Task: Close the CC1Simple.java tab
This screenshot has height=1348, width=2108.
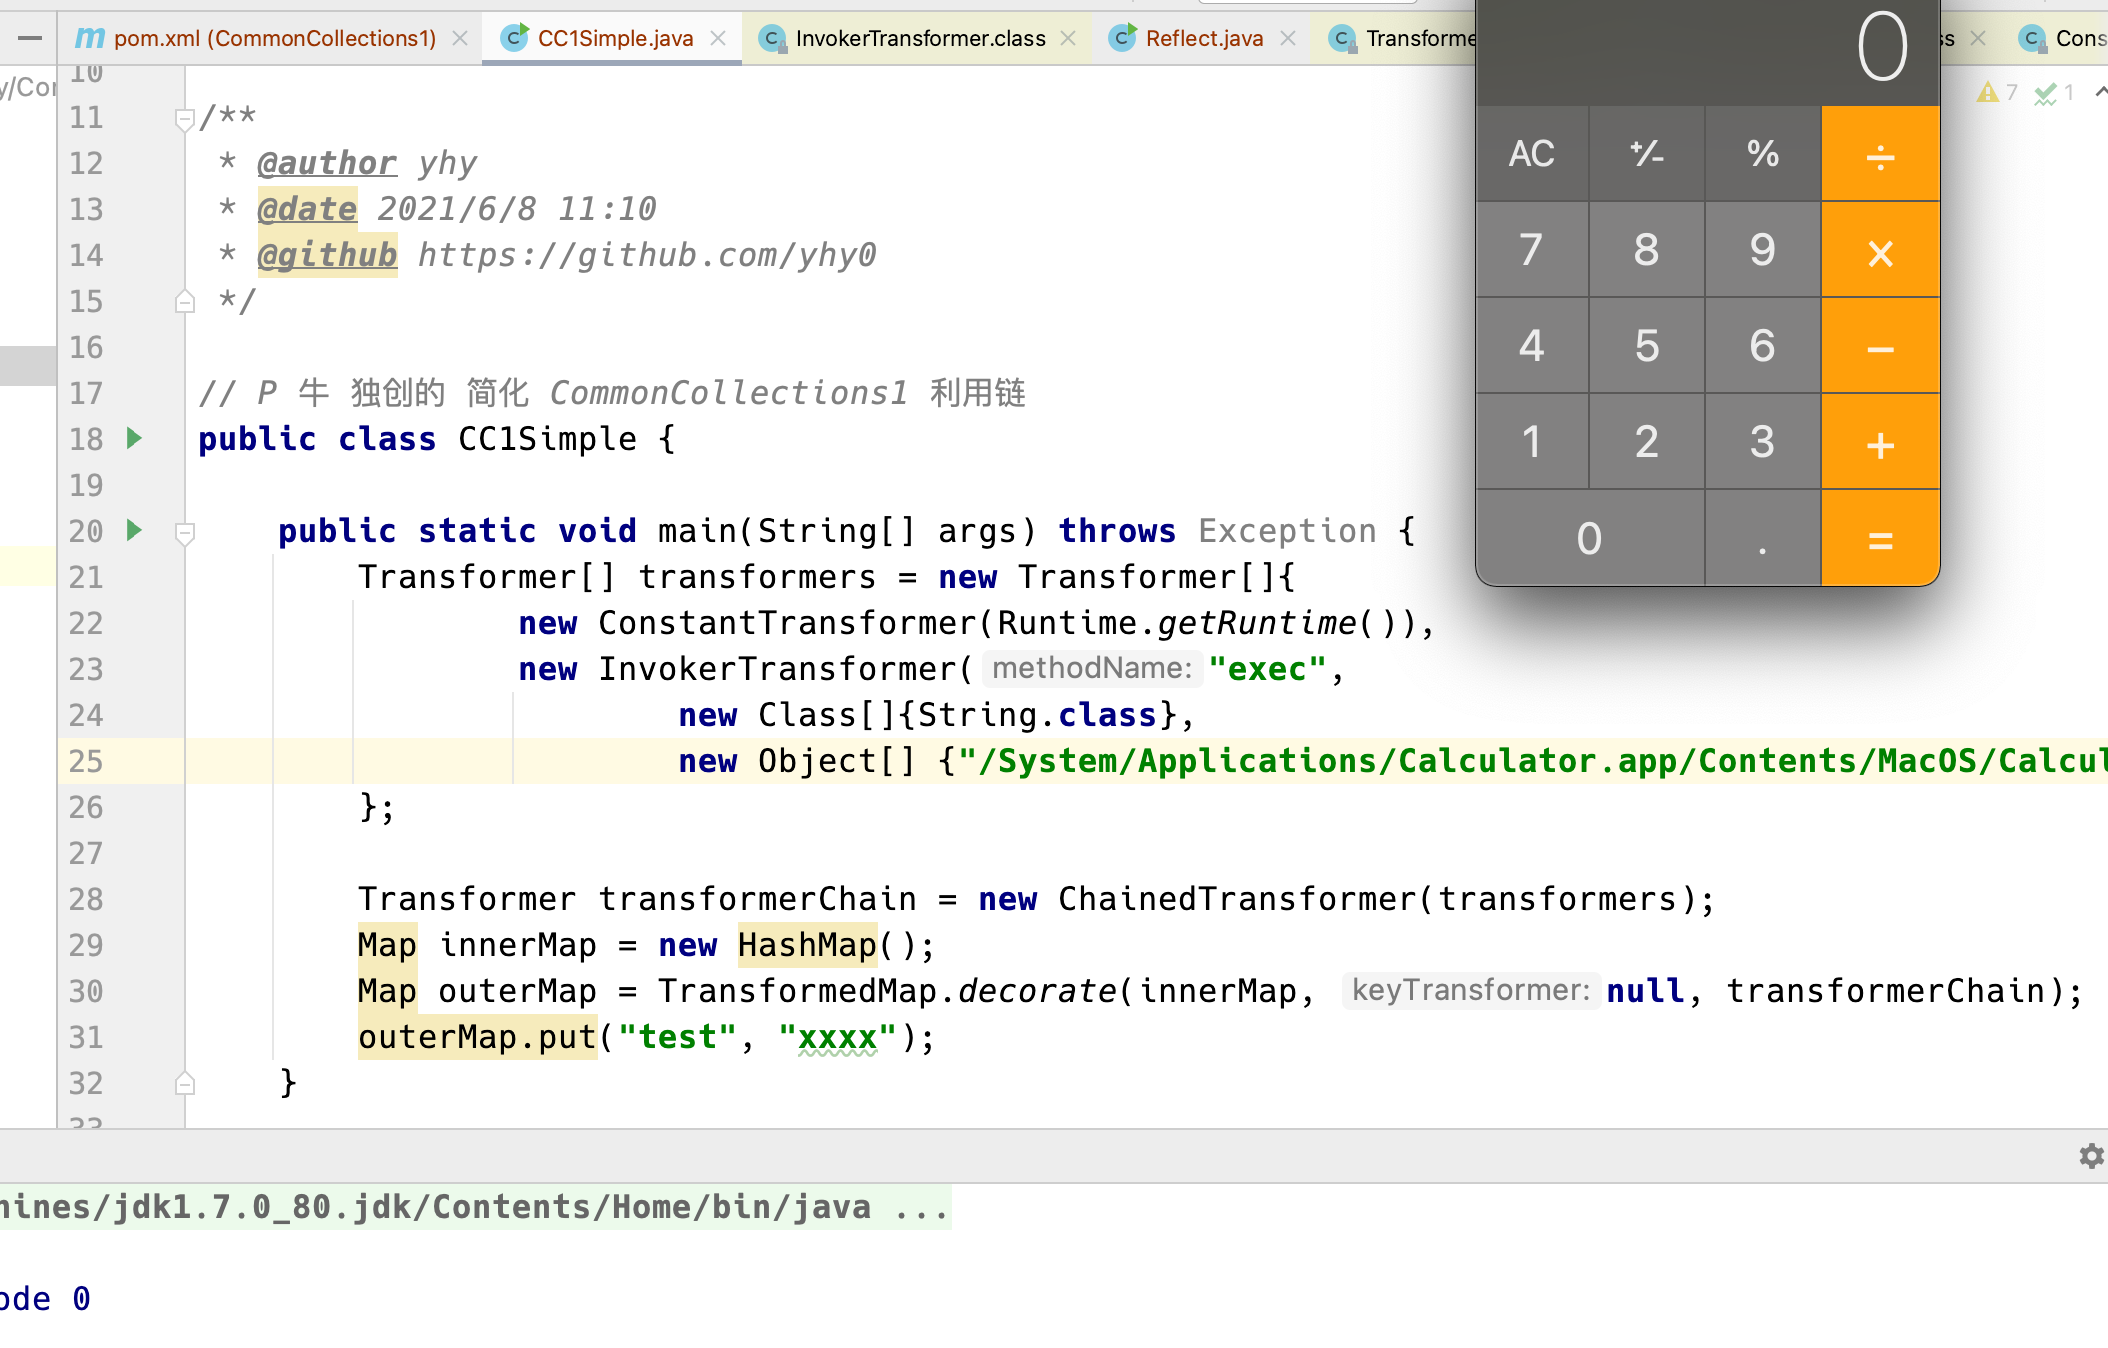Action: [x=718, y=38]
